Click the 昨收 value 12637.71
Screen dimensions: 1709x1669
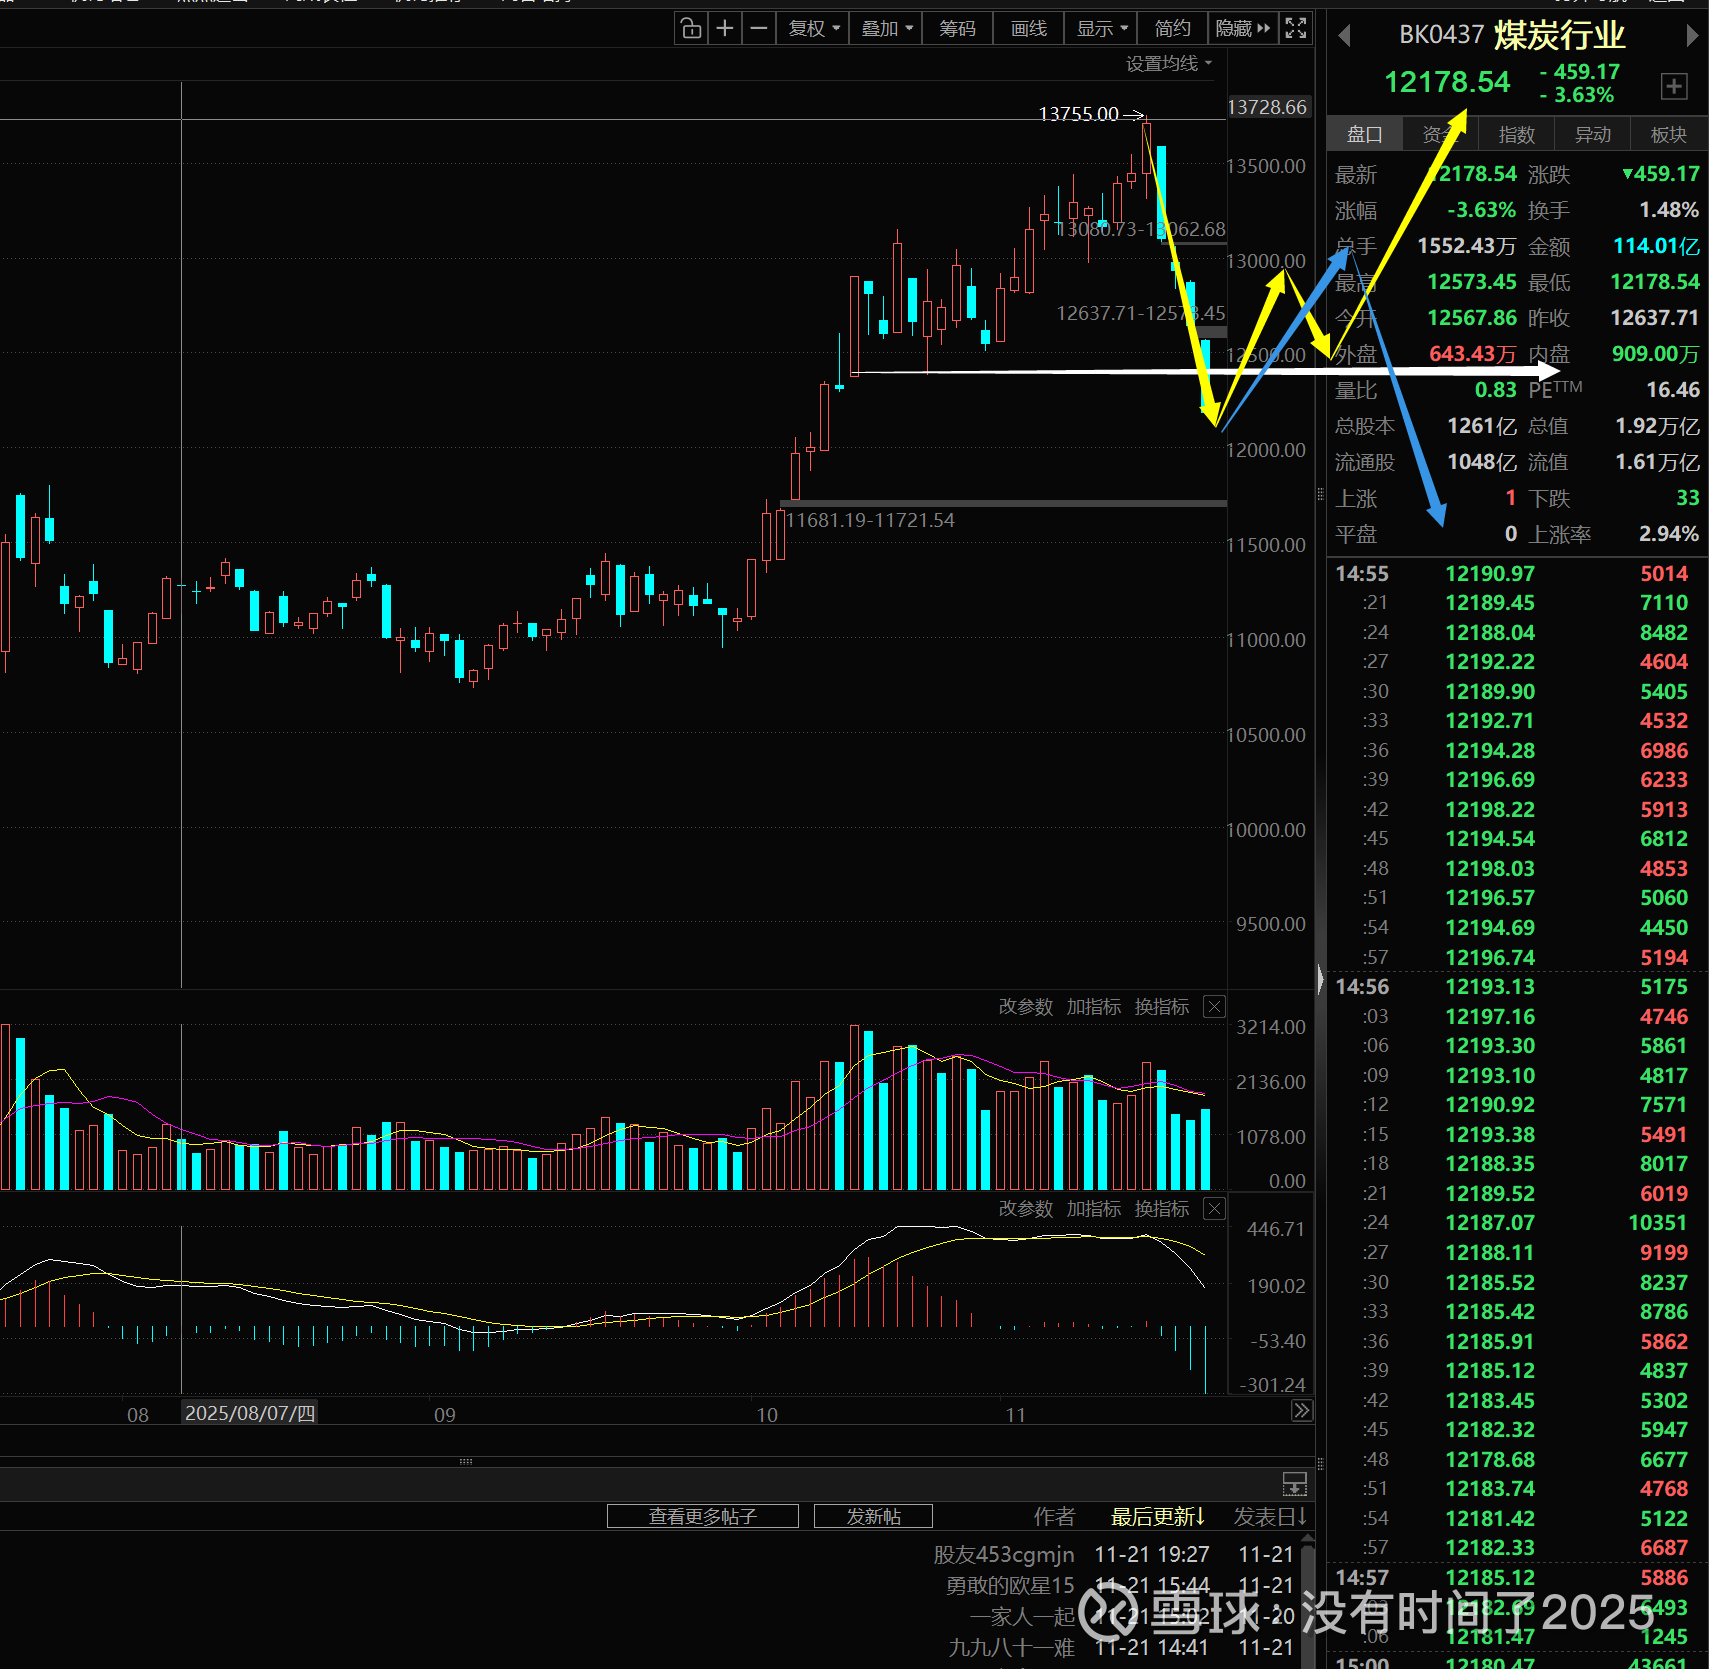tap(1655, 318)
